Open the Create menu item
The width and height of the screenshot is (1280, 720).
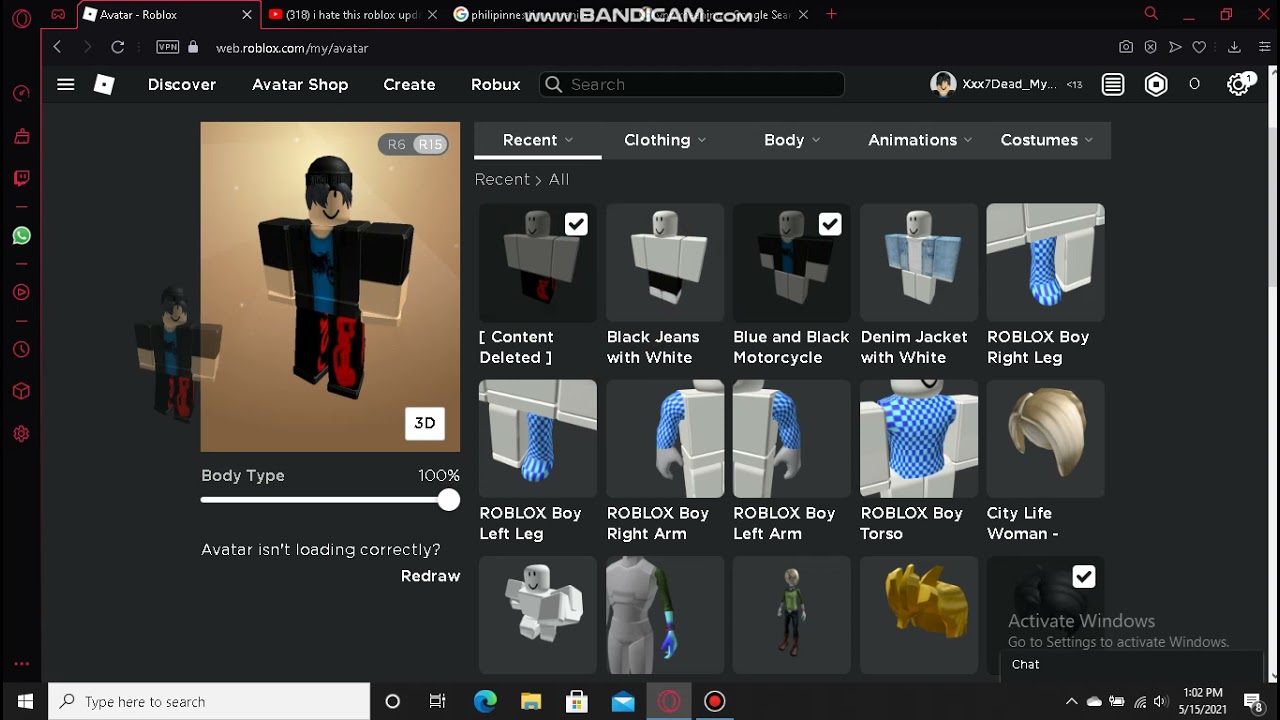pos(409,85)
